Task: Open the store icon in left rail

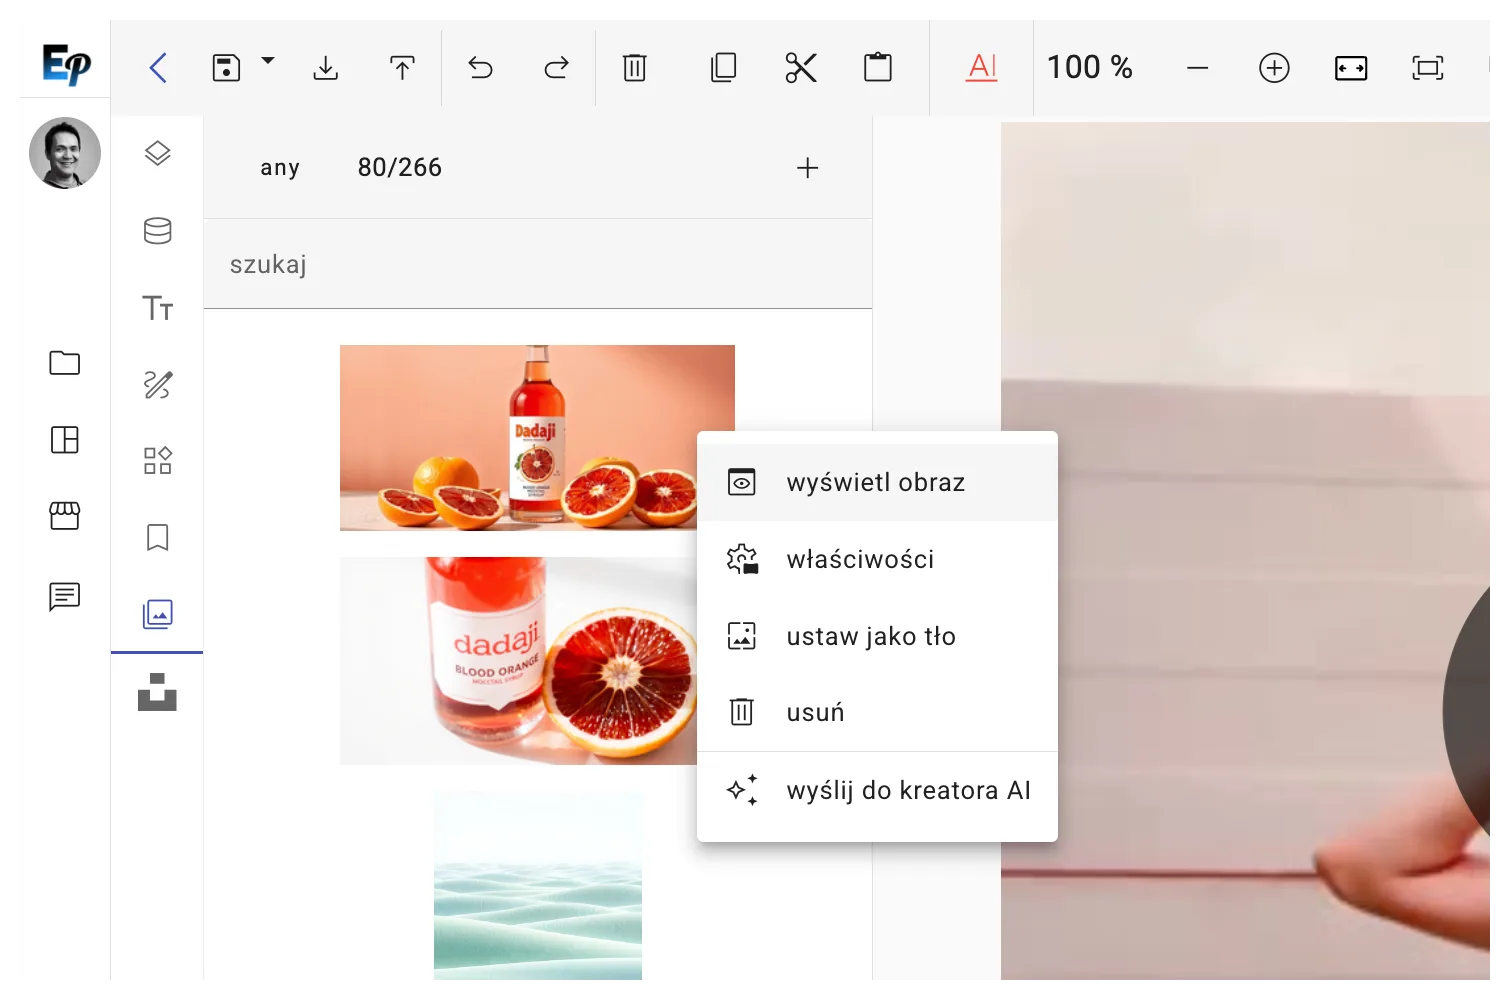Action: coord(65,516)
